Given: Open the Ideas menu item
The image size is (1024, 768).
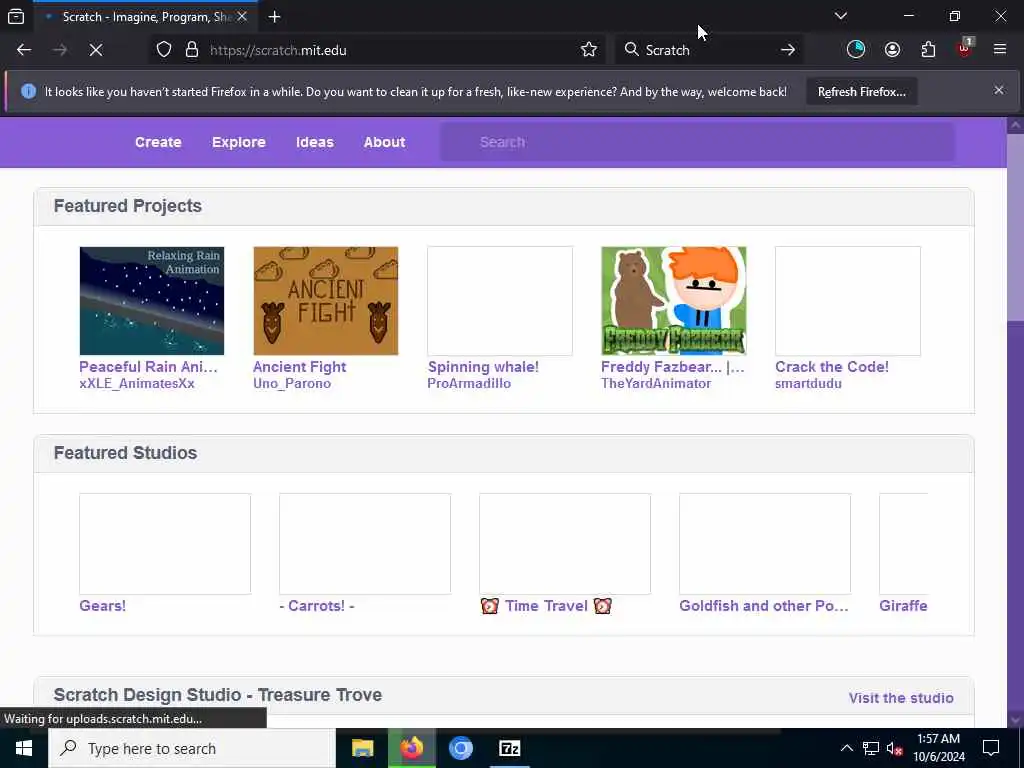Looking at the screenshot, I should pos(315,142).
